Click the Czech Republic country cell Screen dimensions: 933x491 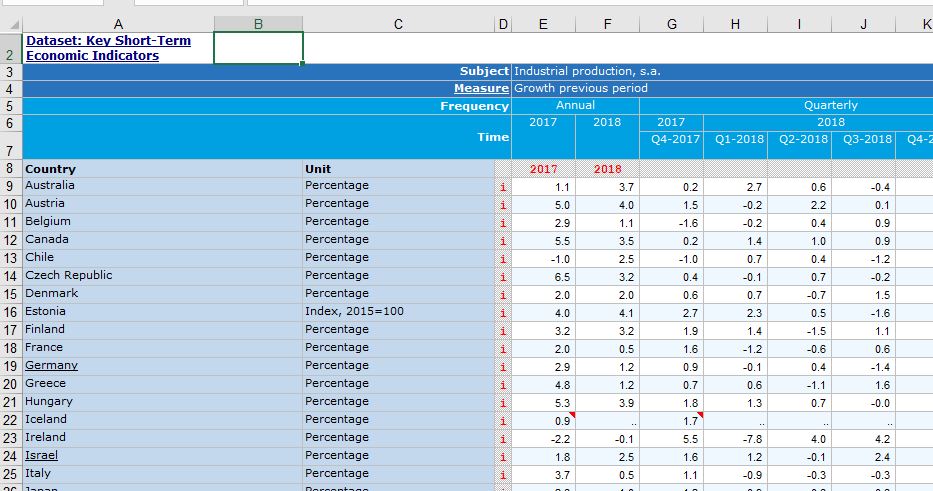click(162, 276)
